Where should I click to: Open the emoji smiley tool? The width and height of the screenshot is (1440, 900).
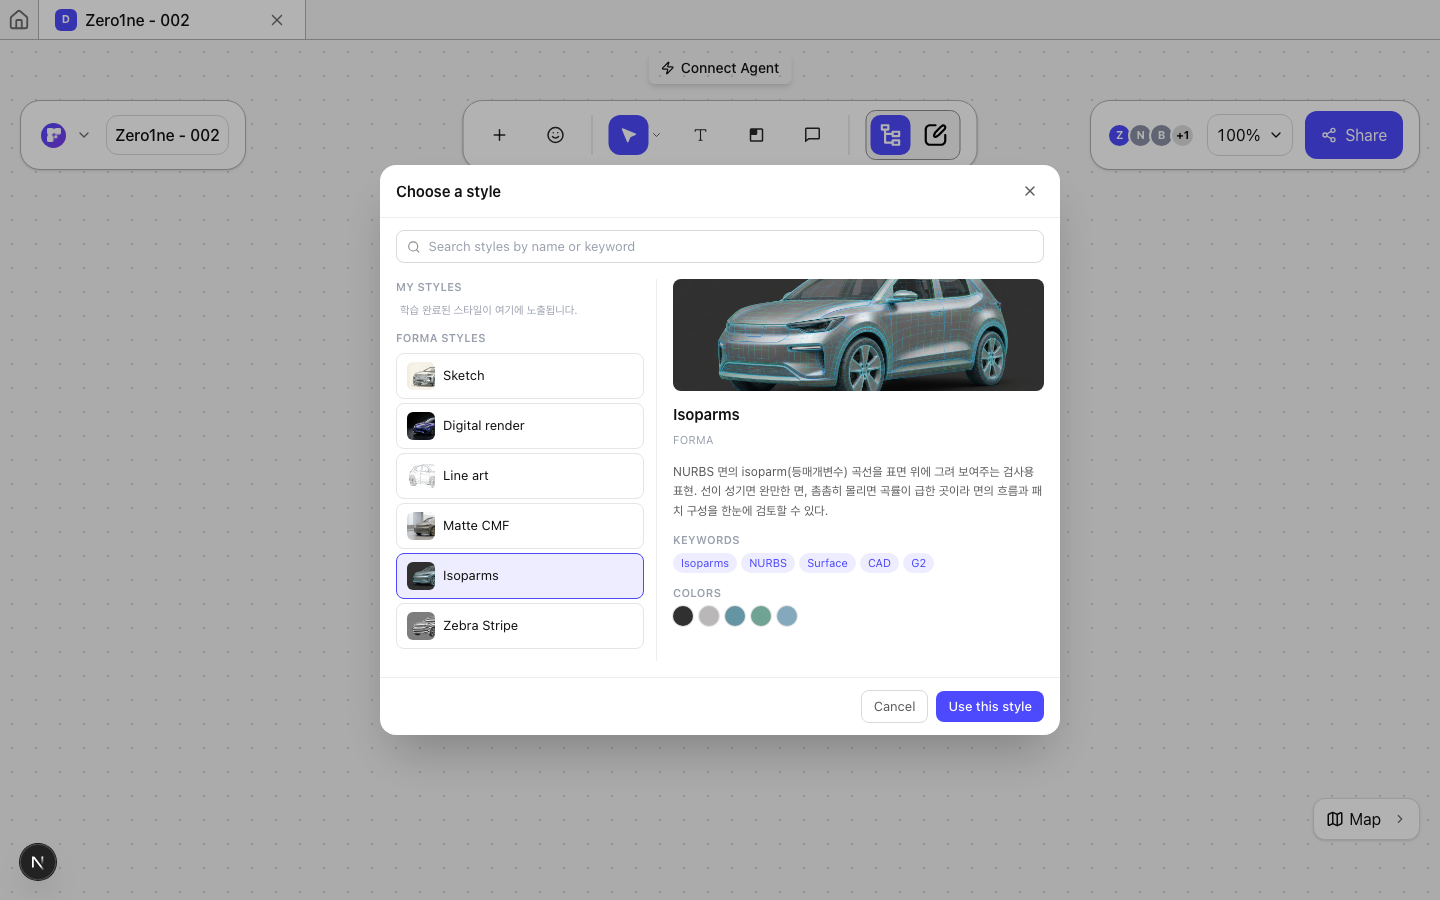[555, 135]
